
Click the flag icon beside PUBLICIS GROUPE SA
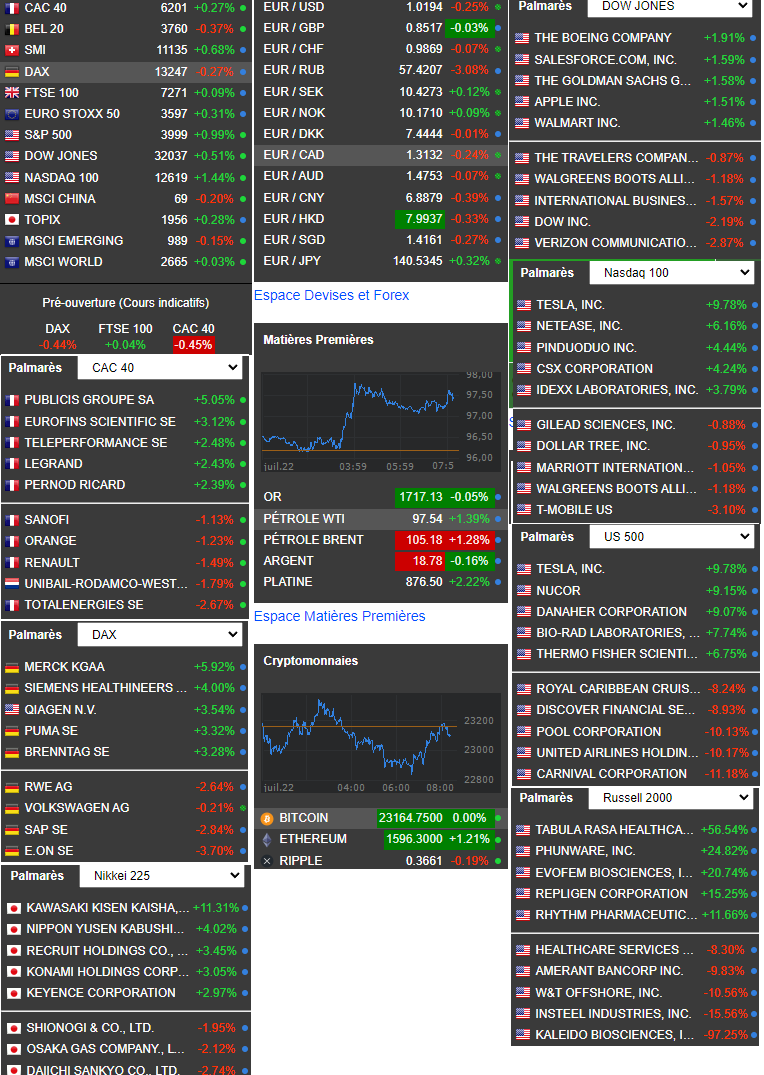(12, 400)
